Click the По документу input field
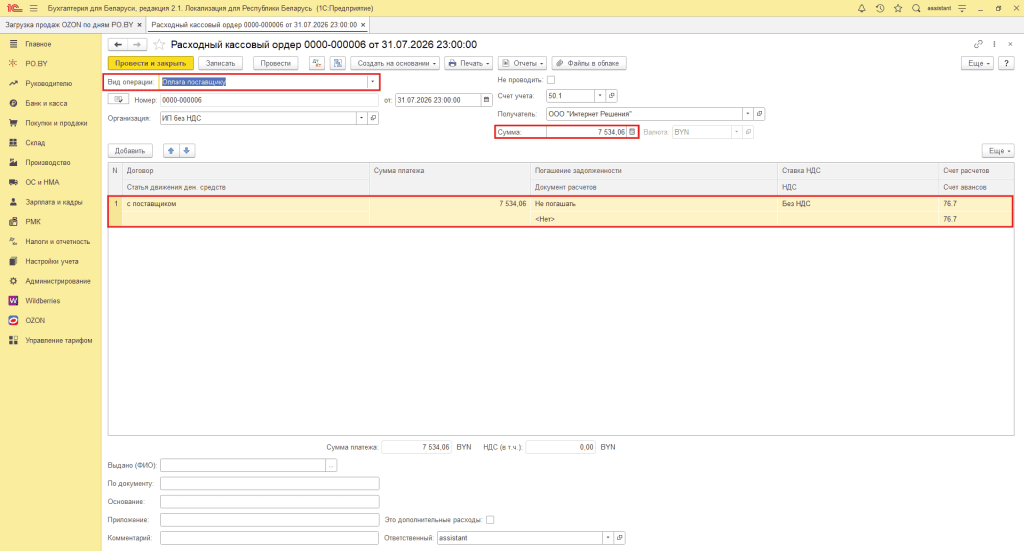Viewport: 1024px width, 551px height. [270, 484]
